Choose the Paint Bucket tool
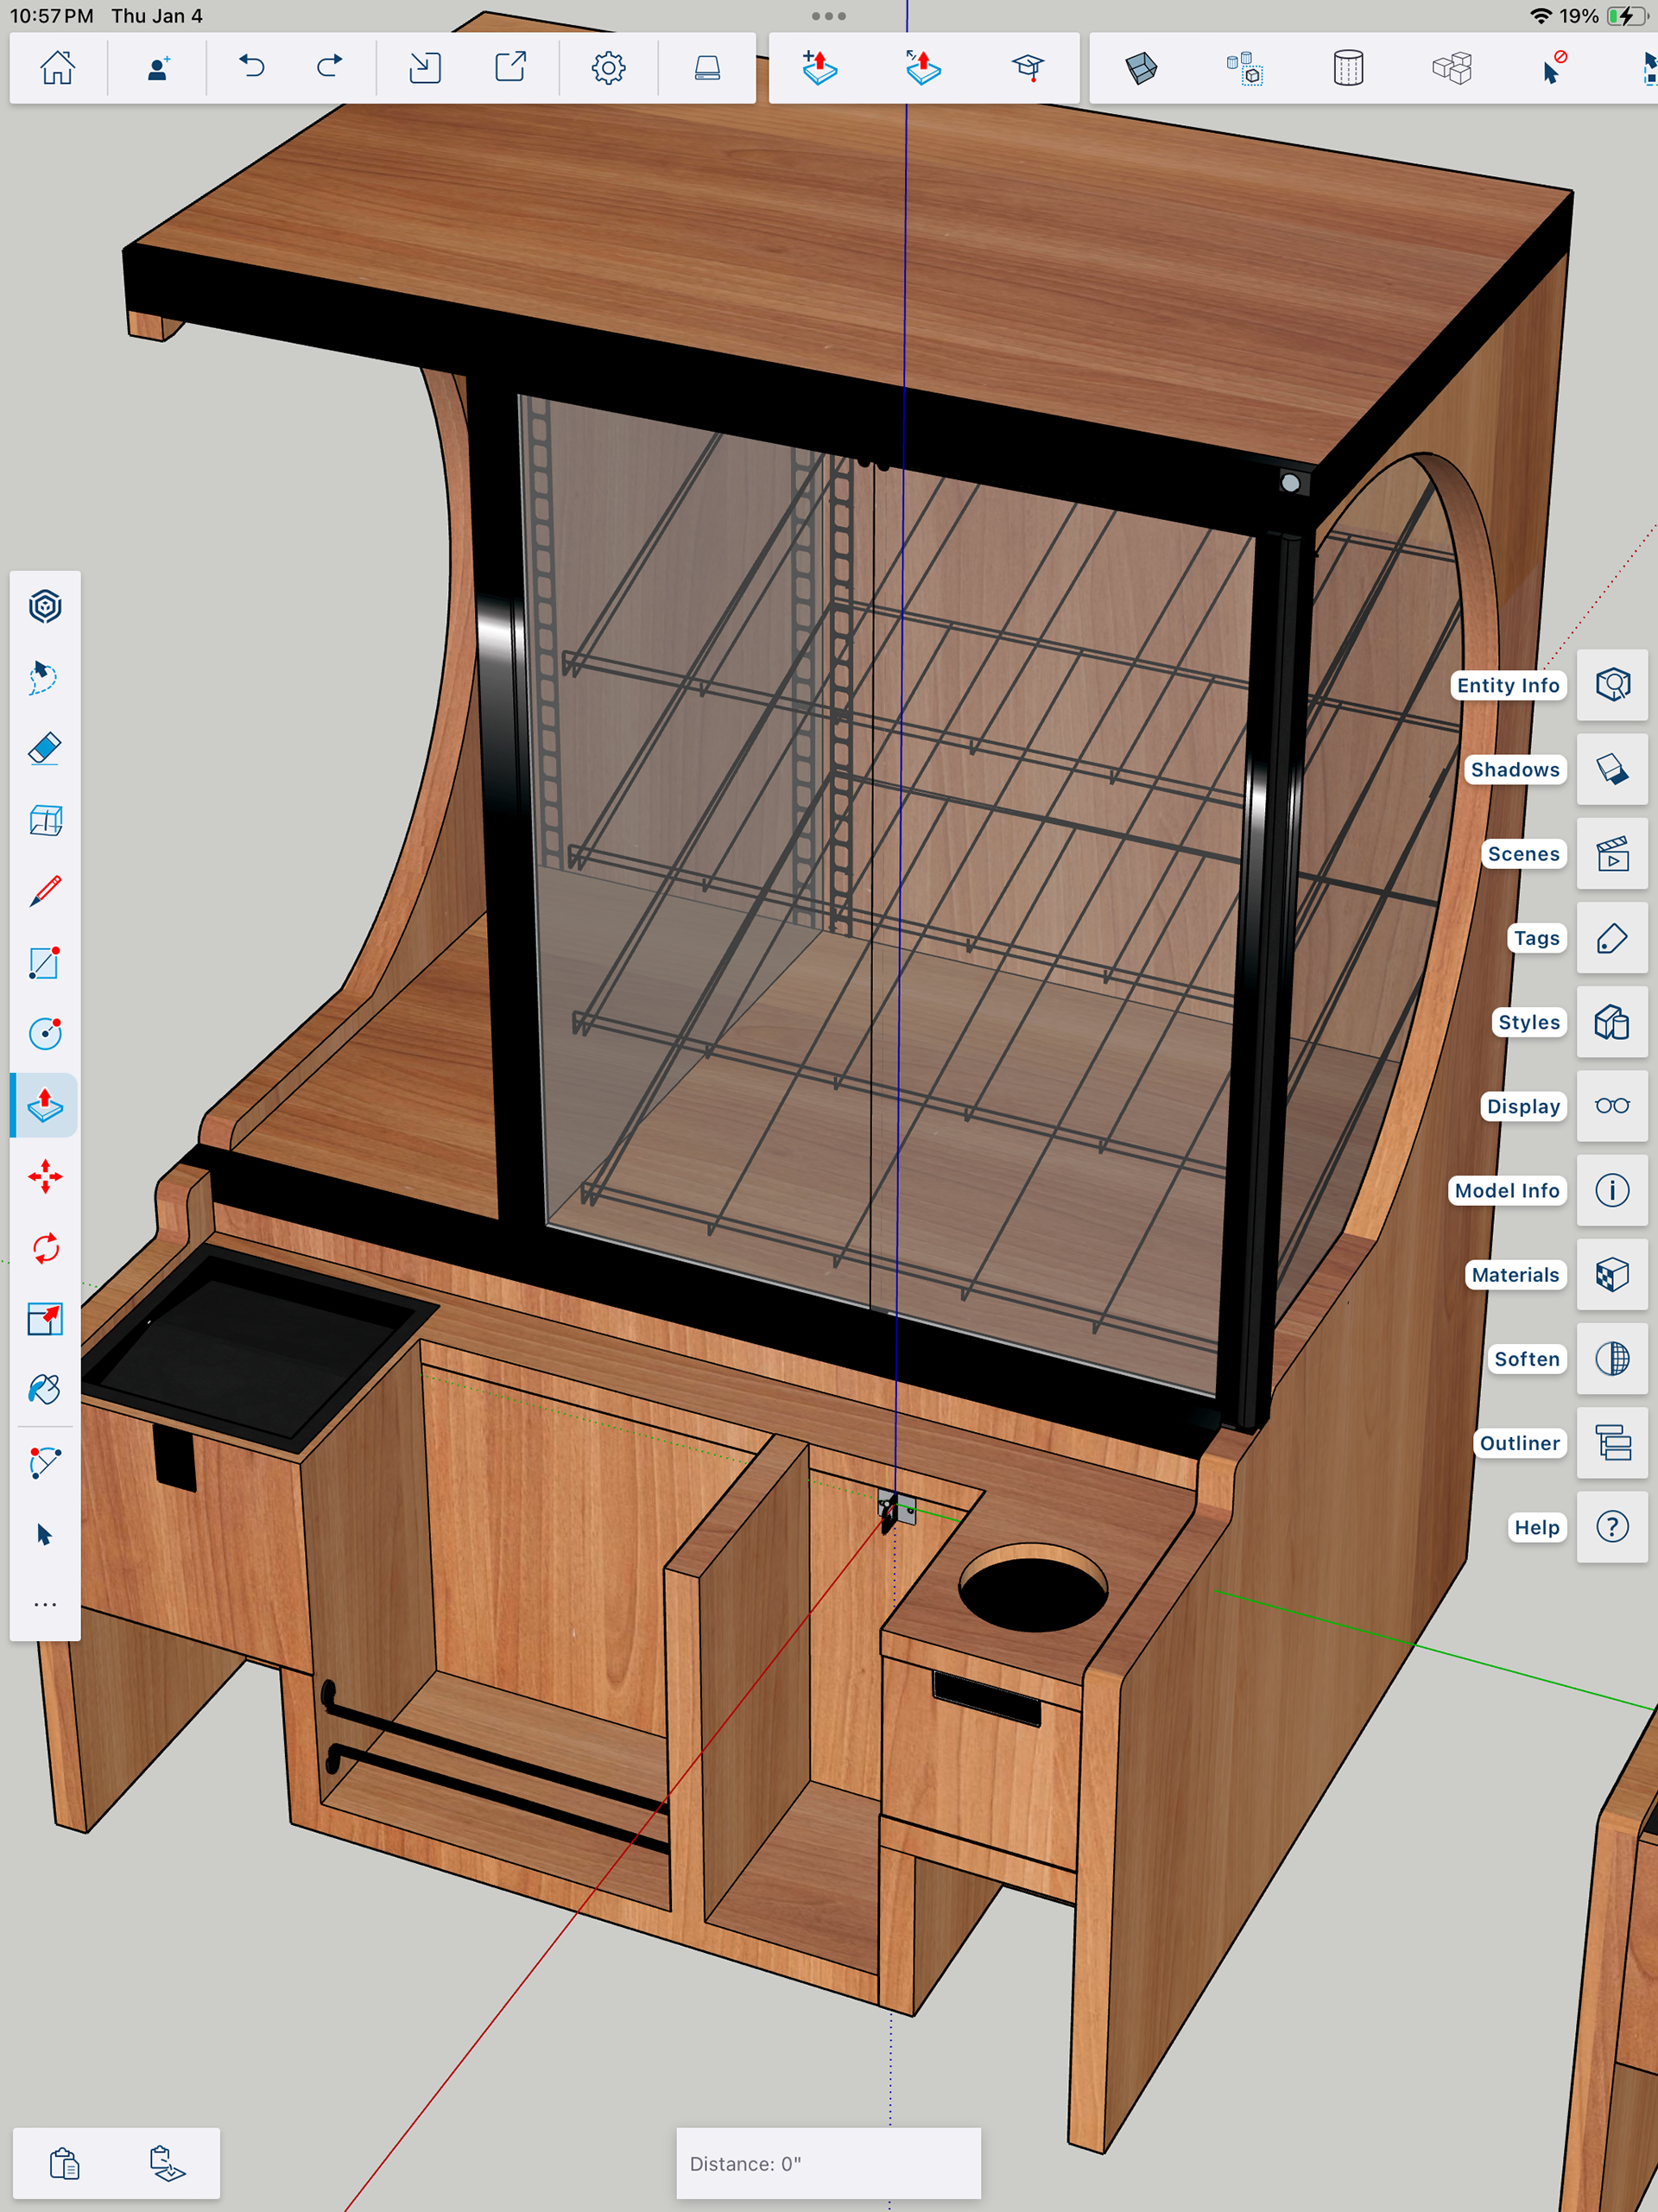1658x2212 pixels. pyautogui.click(x=45, y=1390)
